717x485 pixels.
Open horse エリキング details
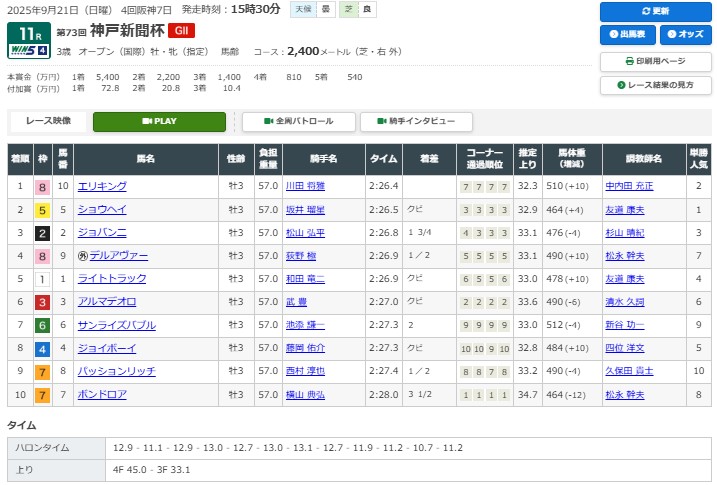(x=102, y=186)
